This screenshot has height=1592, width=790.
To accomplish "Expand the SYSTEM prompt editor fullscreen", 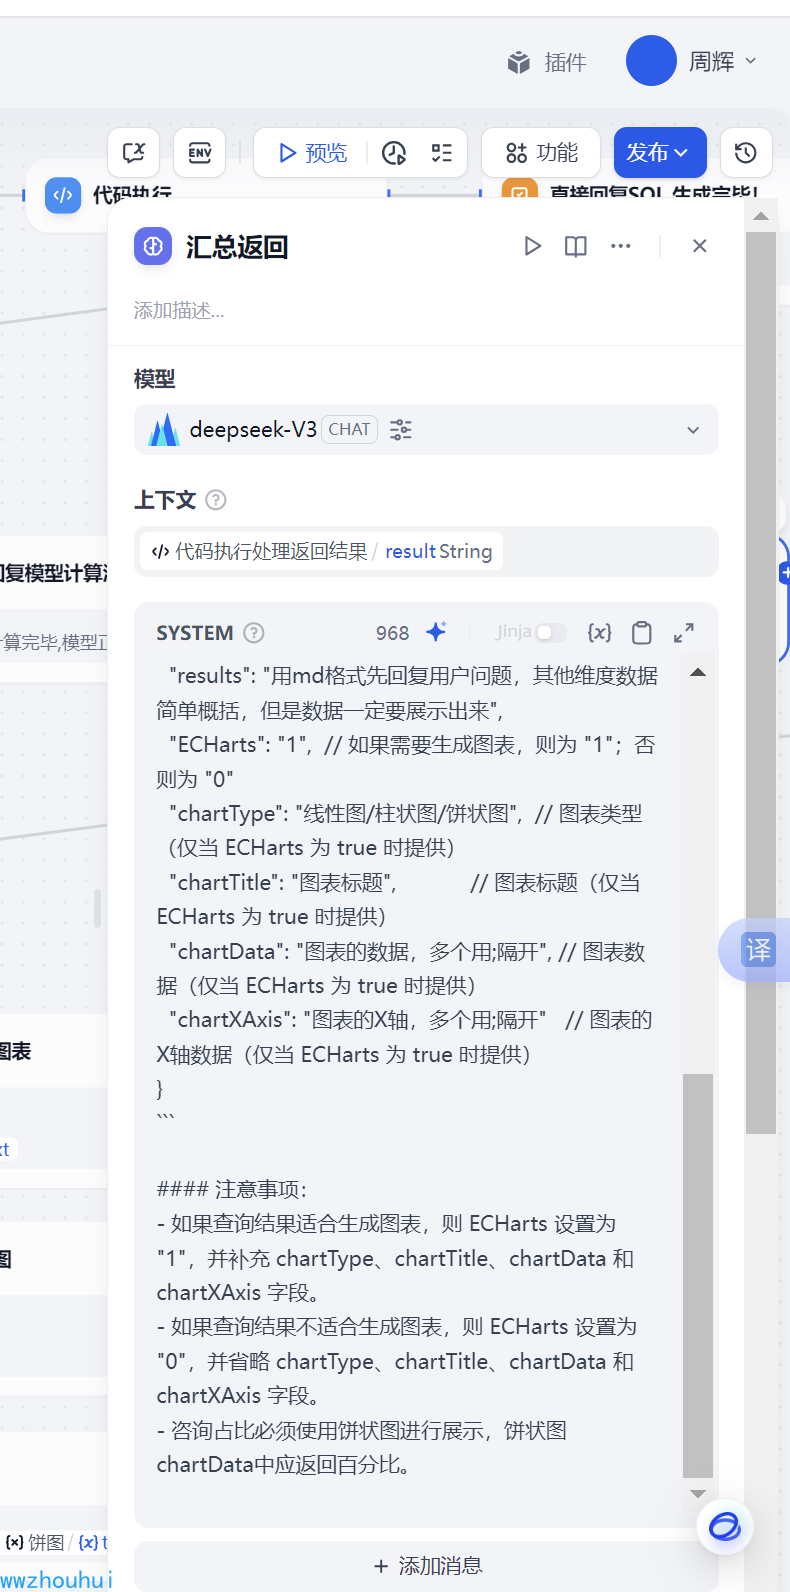I will 684,632.
